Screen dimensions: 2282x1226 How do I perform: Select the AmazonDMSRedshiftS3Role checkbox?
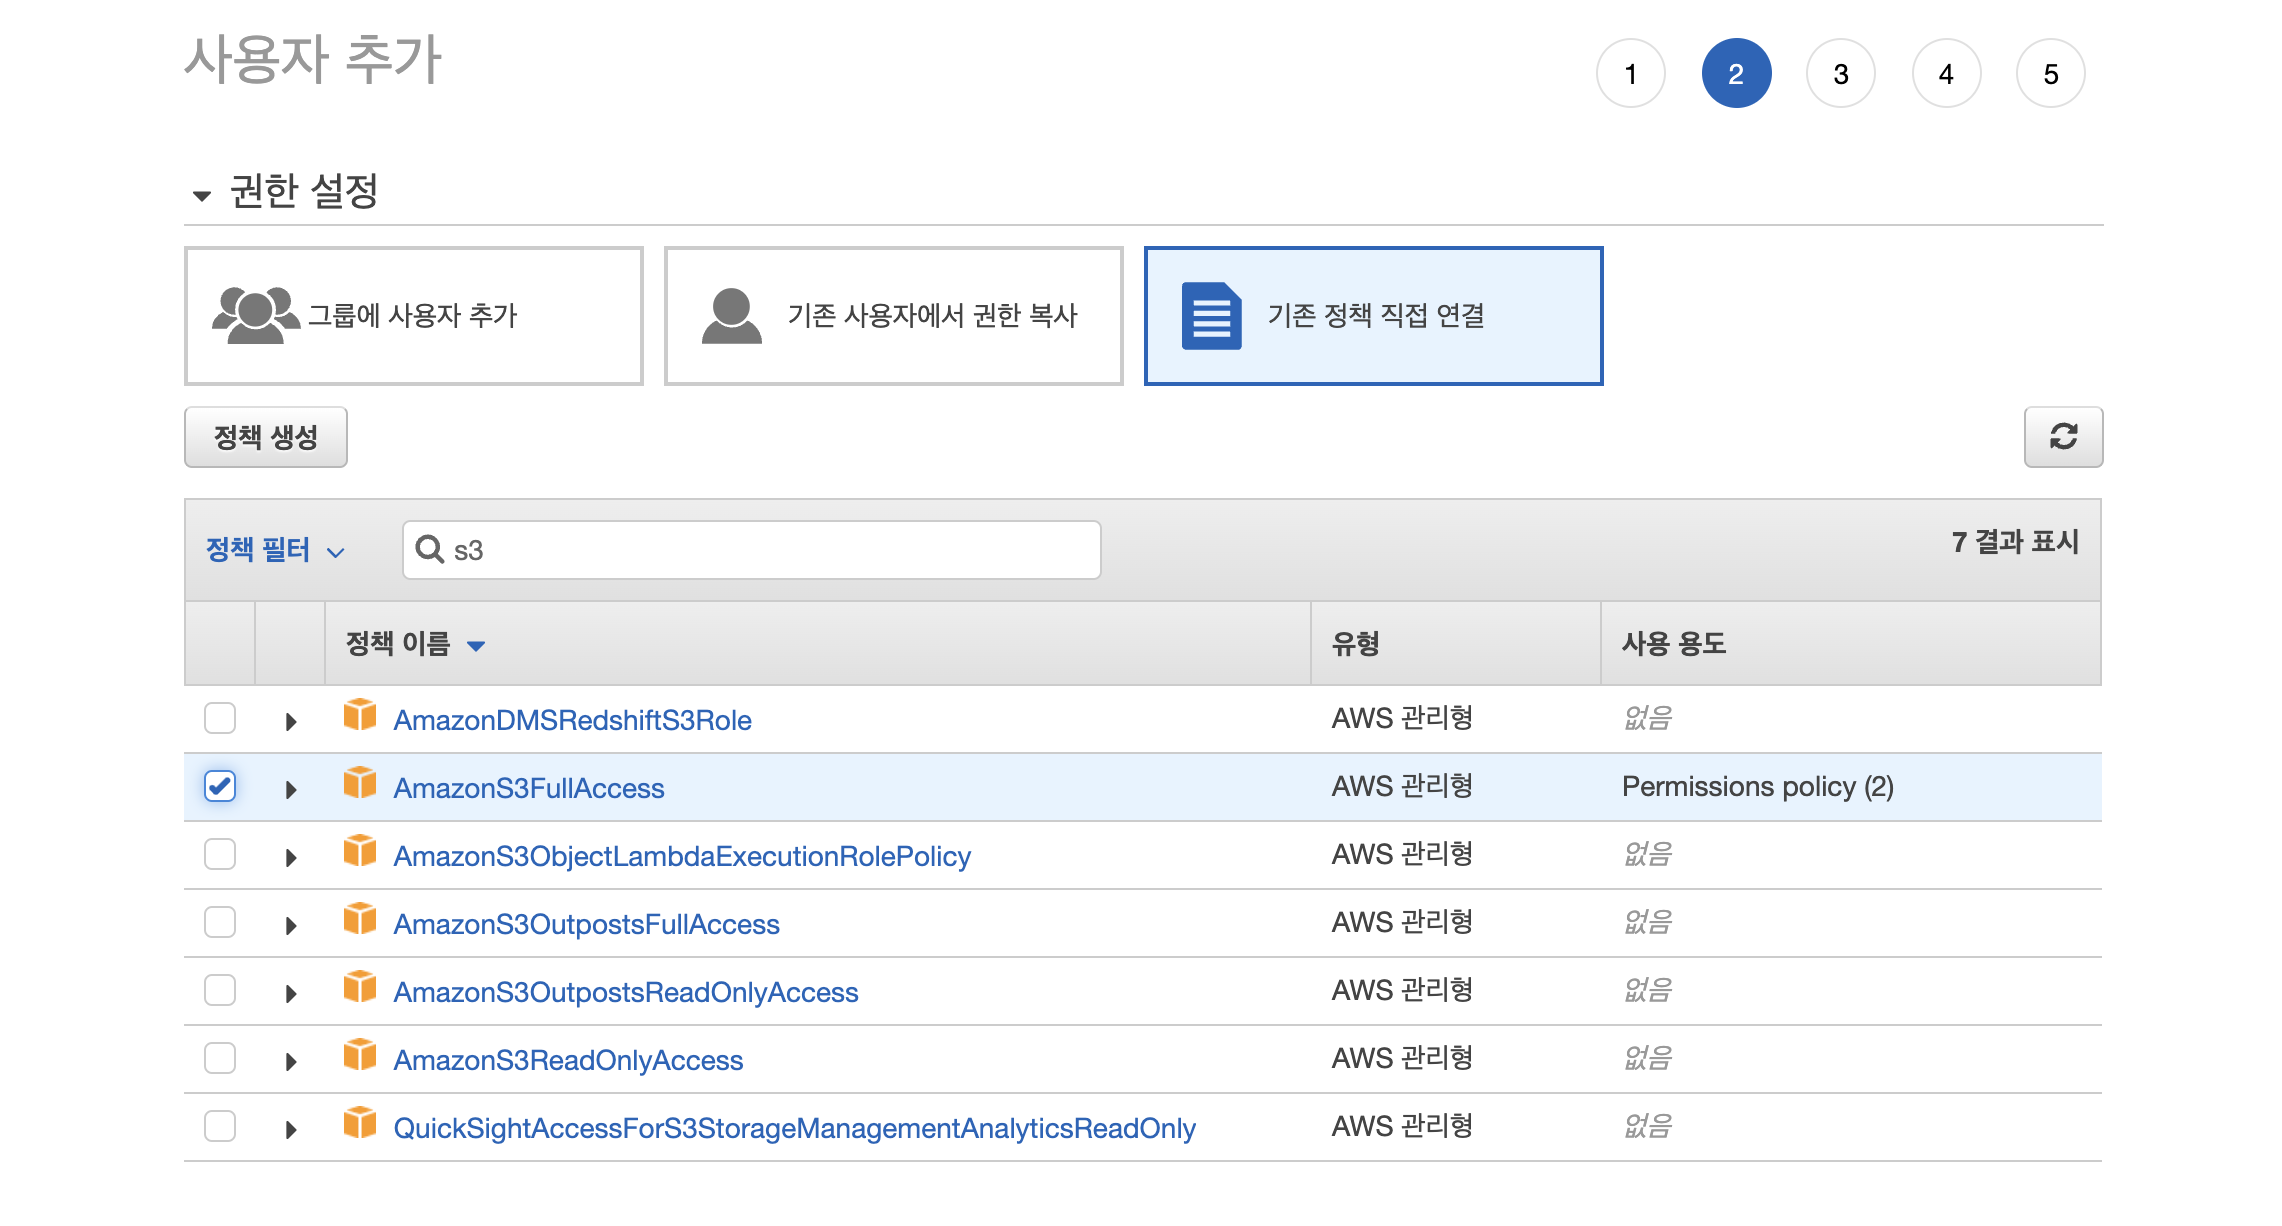point(220,718)
